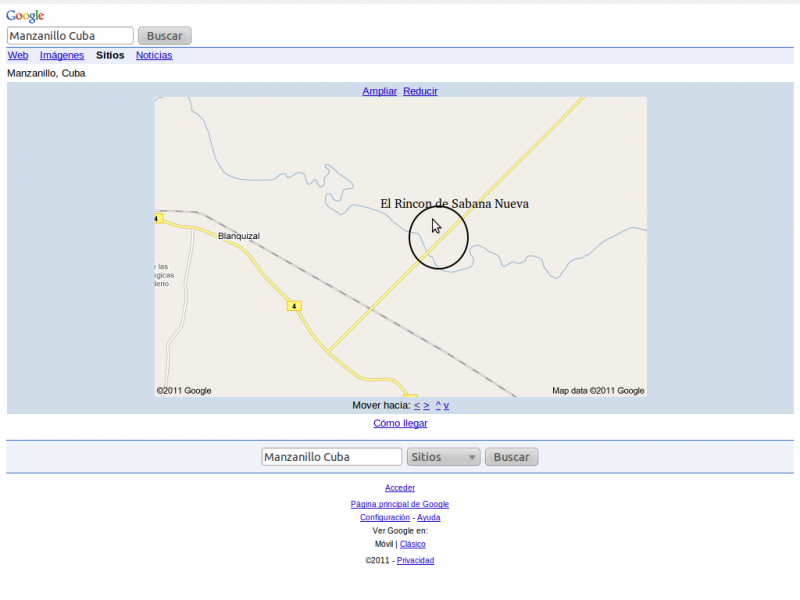
Task: Switch to the Noticias tab
Action: [154, 55]
